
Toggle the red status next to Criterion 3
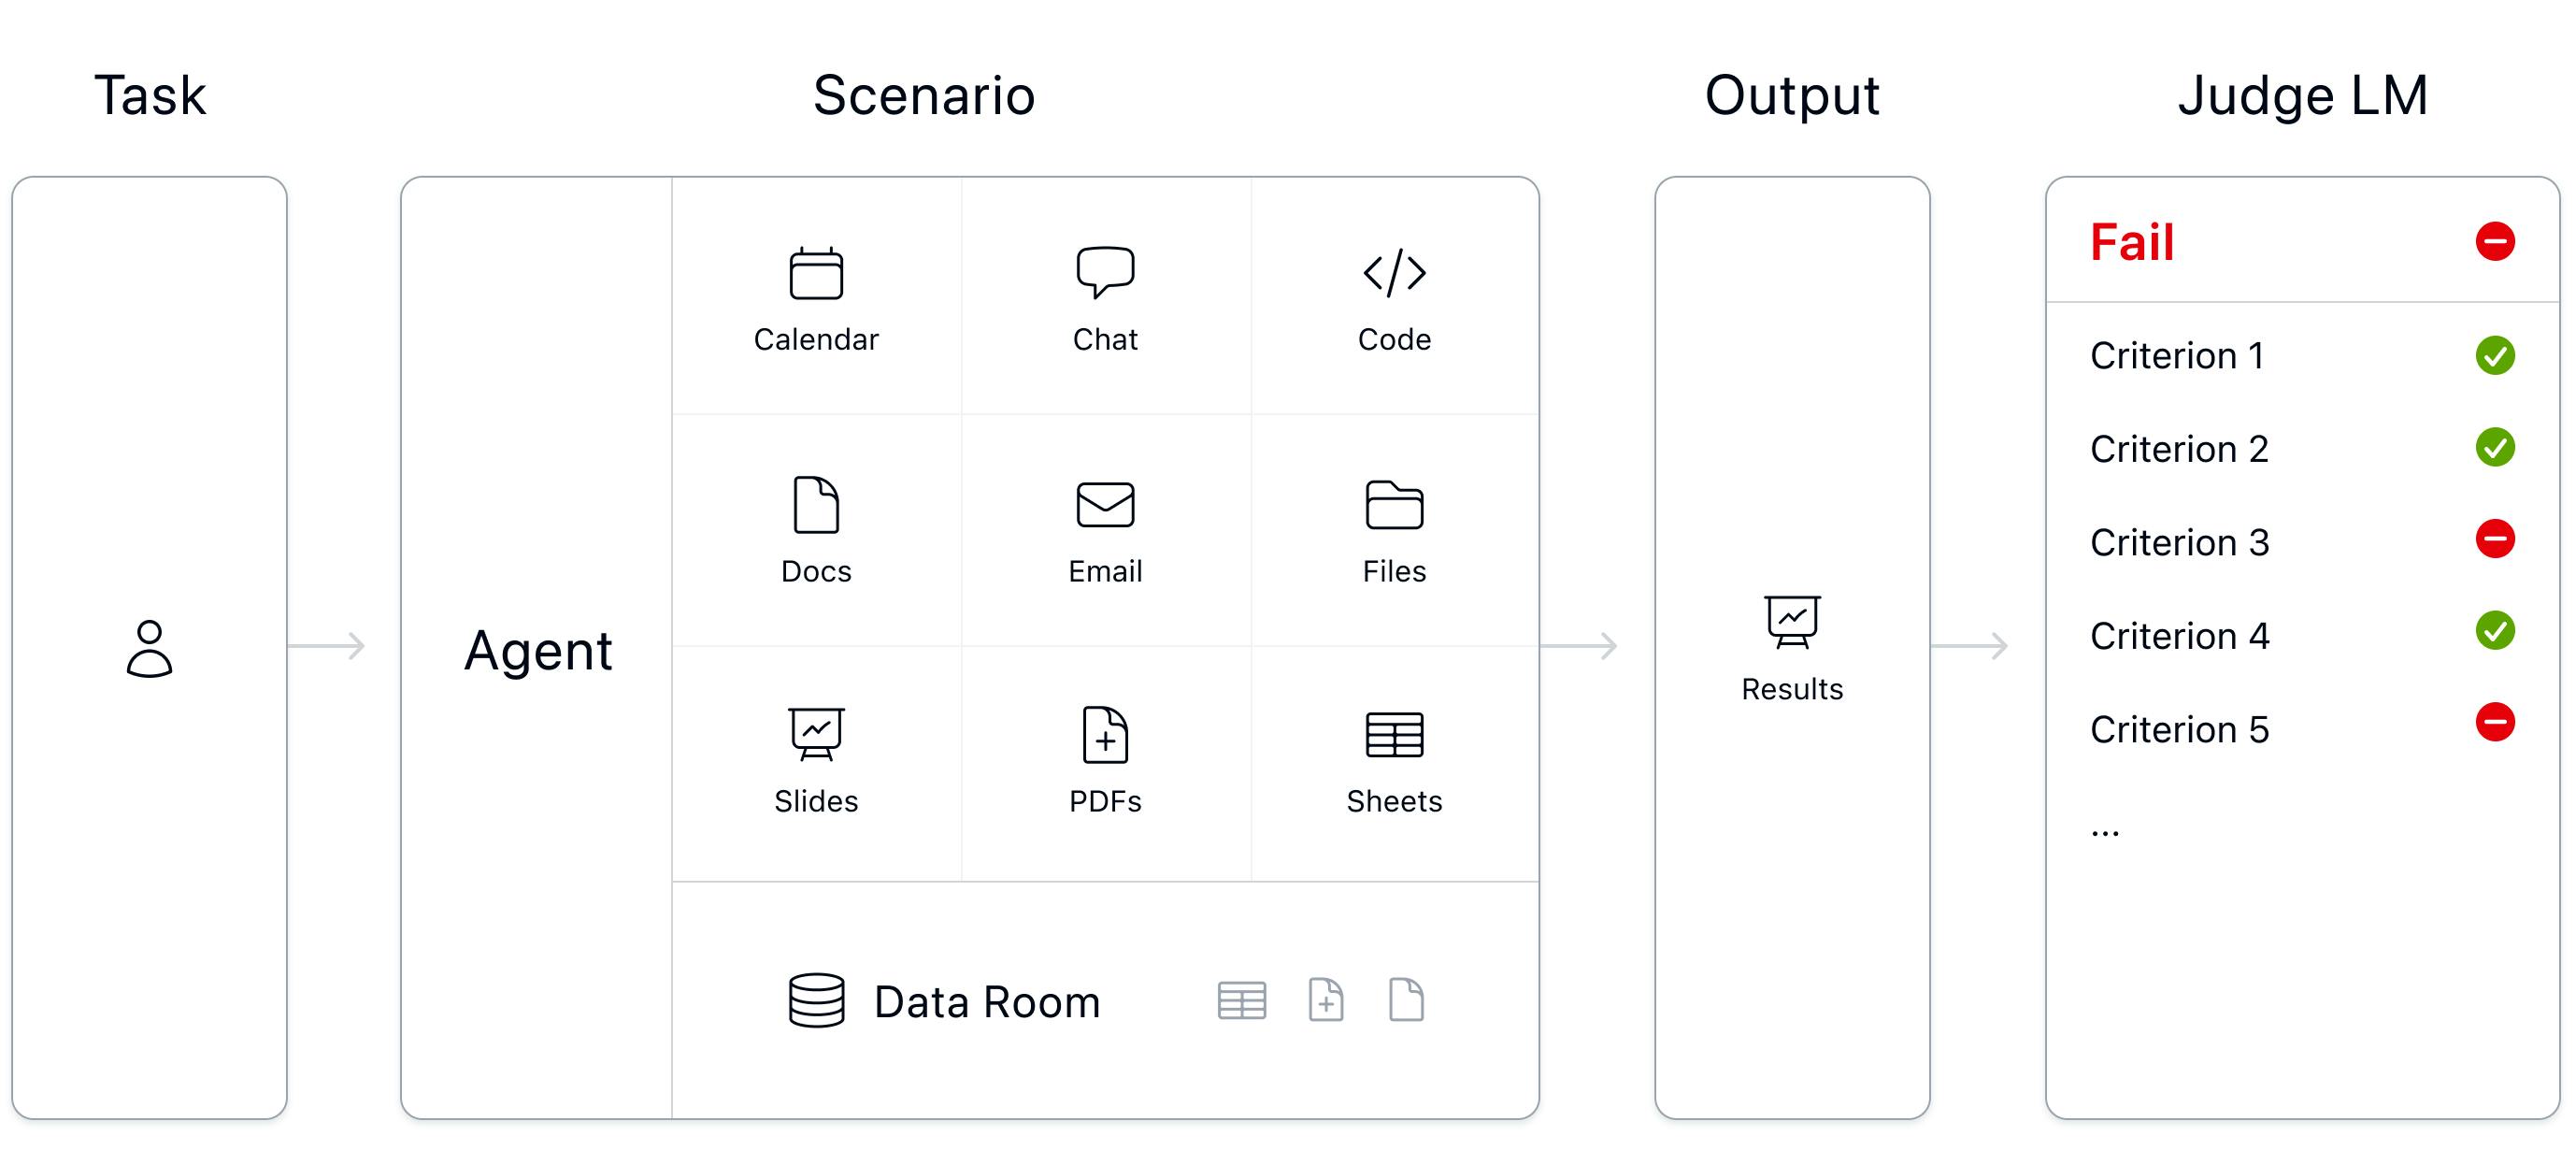pyautogui.click(x=2495, y=540)
